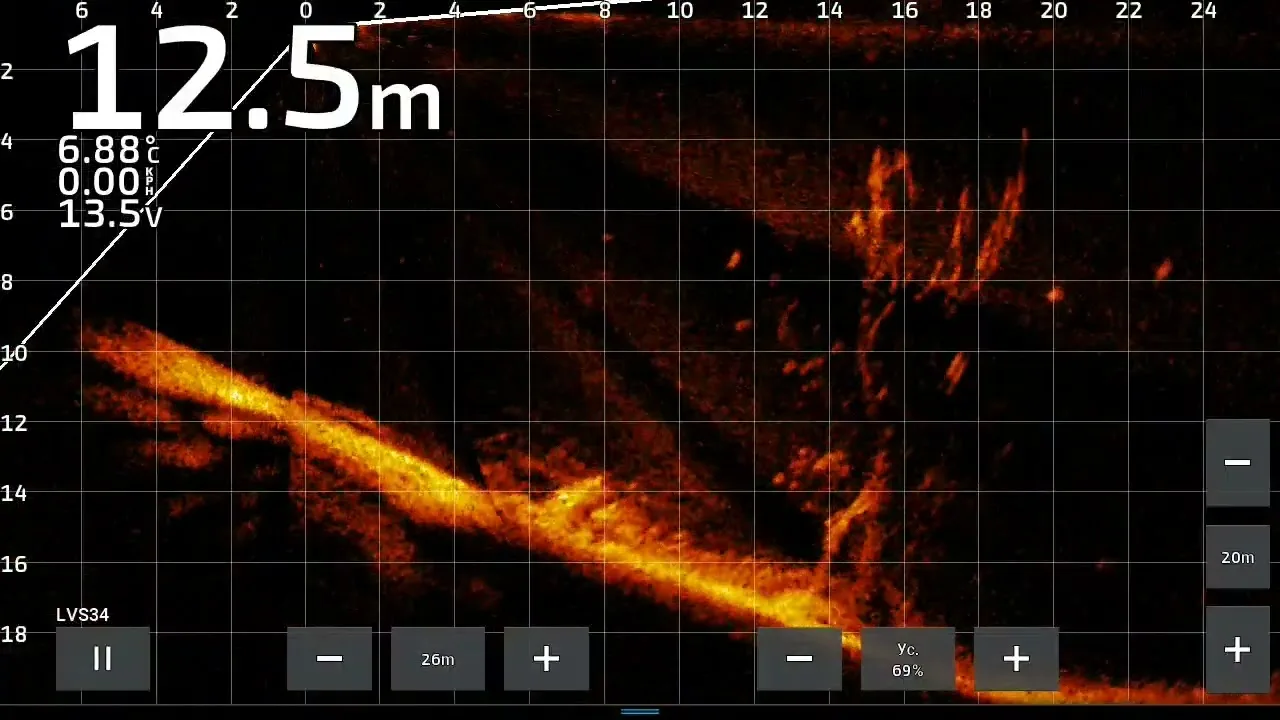Increase the 26m forward range
This screenshot has width=1280, height=720.
(x=546, y=658)
